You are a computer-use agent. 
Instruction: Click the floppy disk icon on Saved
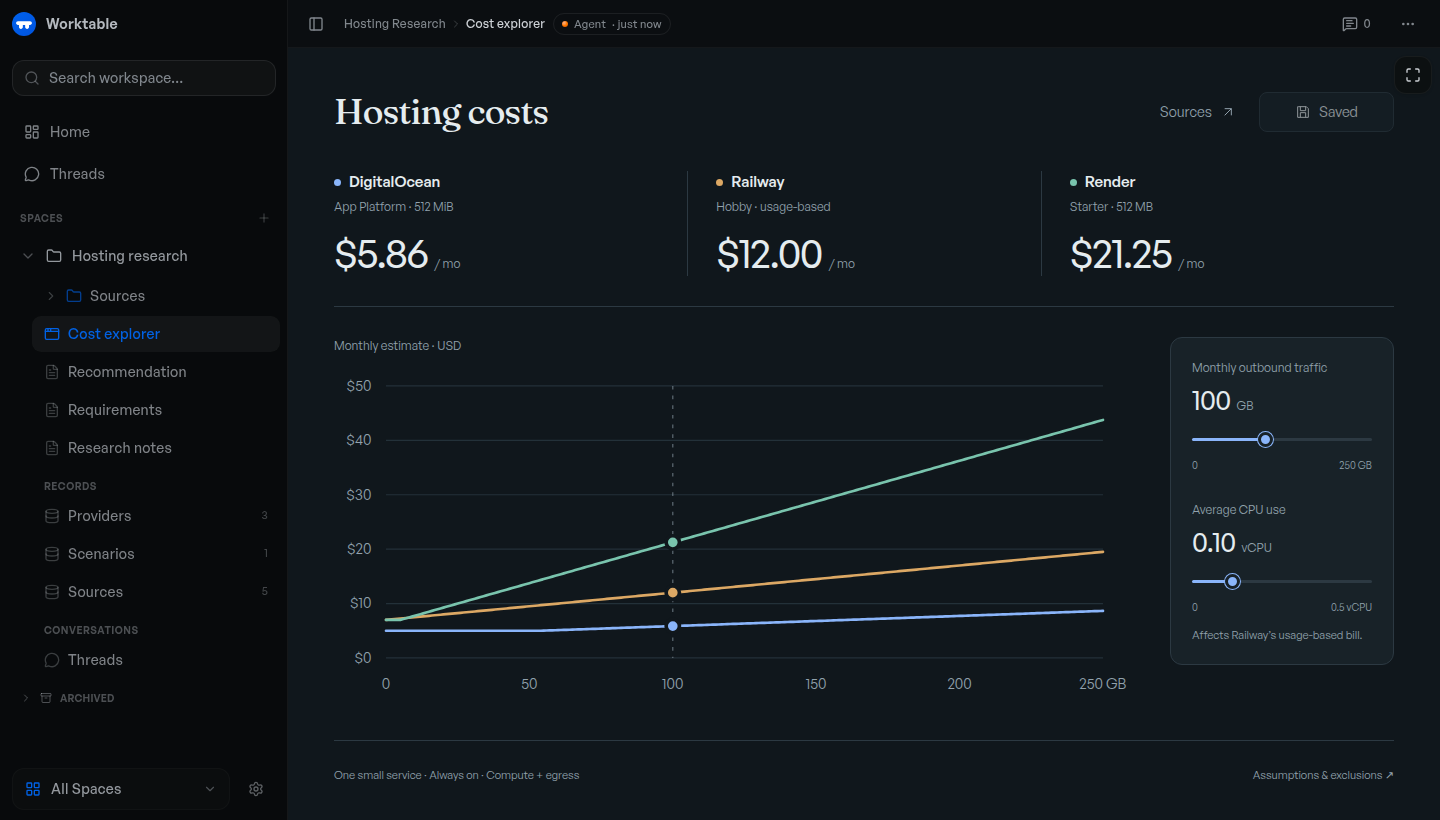click(1303, 112)
